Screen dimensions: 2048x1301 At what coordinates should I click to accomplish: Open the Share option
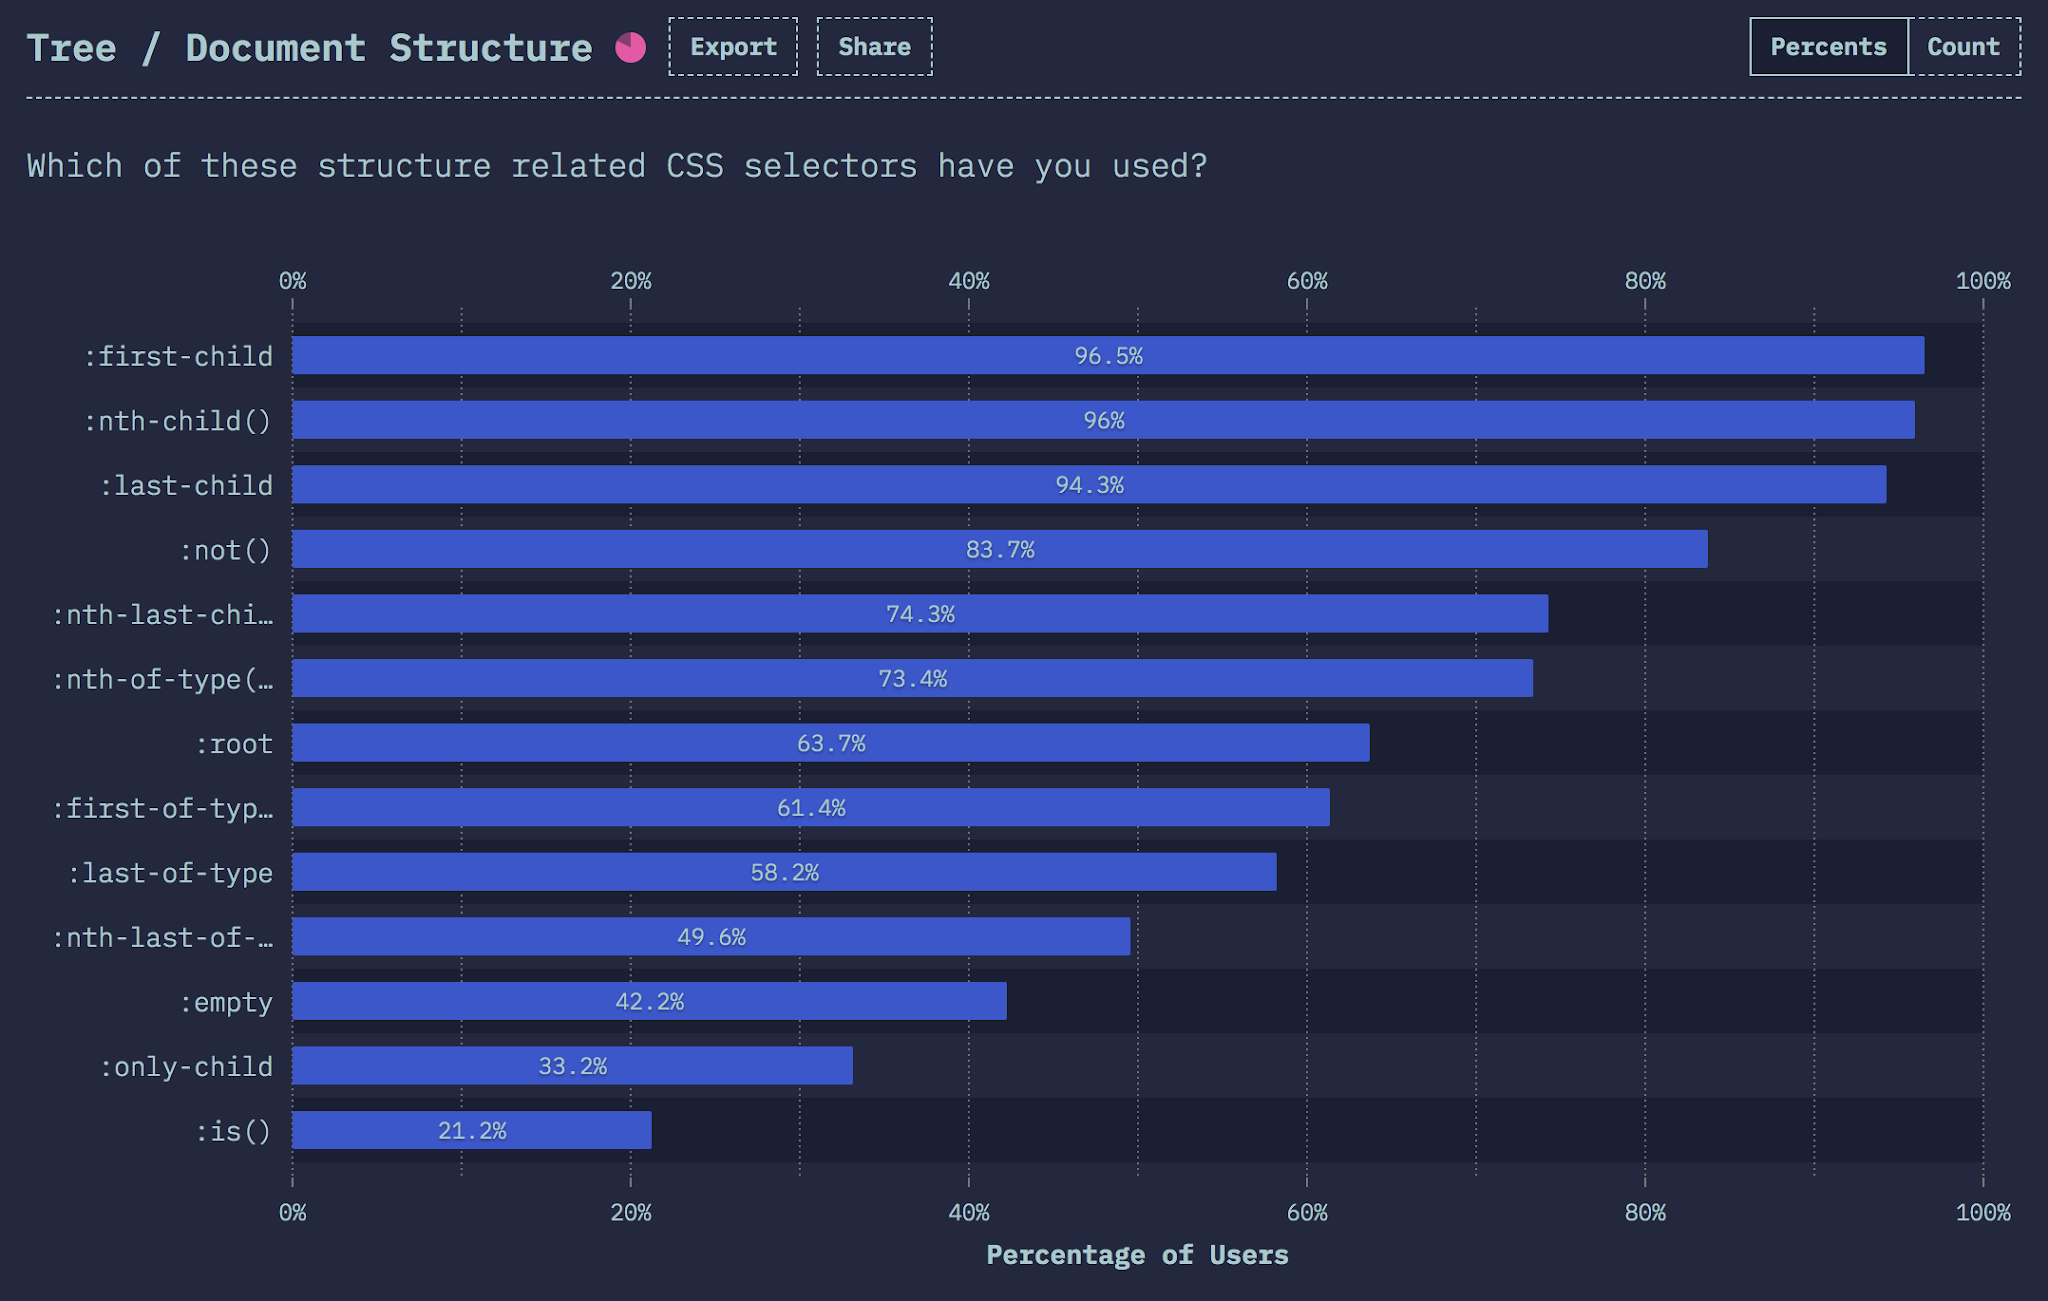(x=874, y=47)
